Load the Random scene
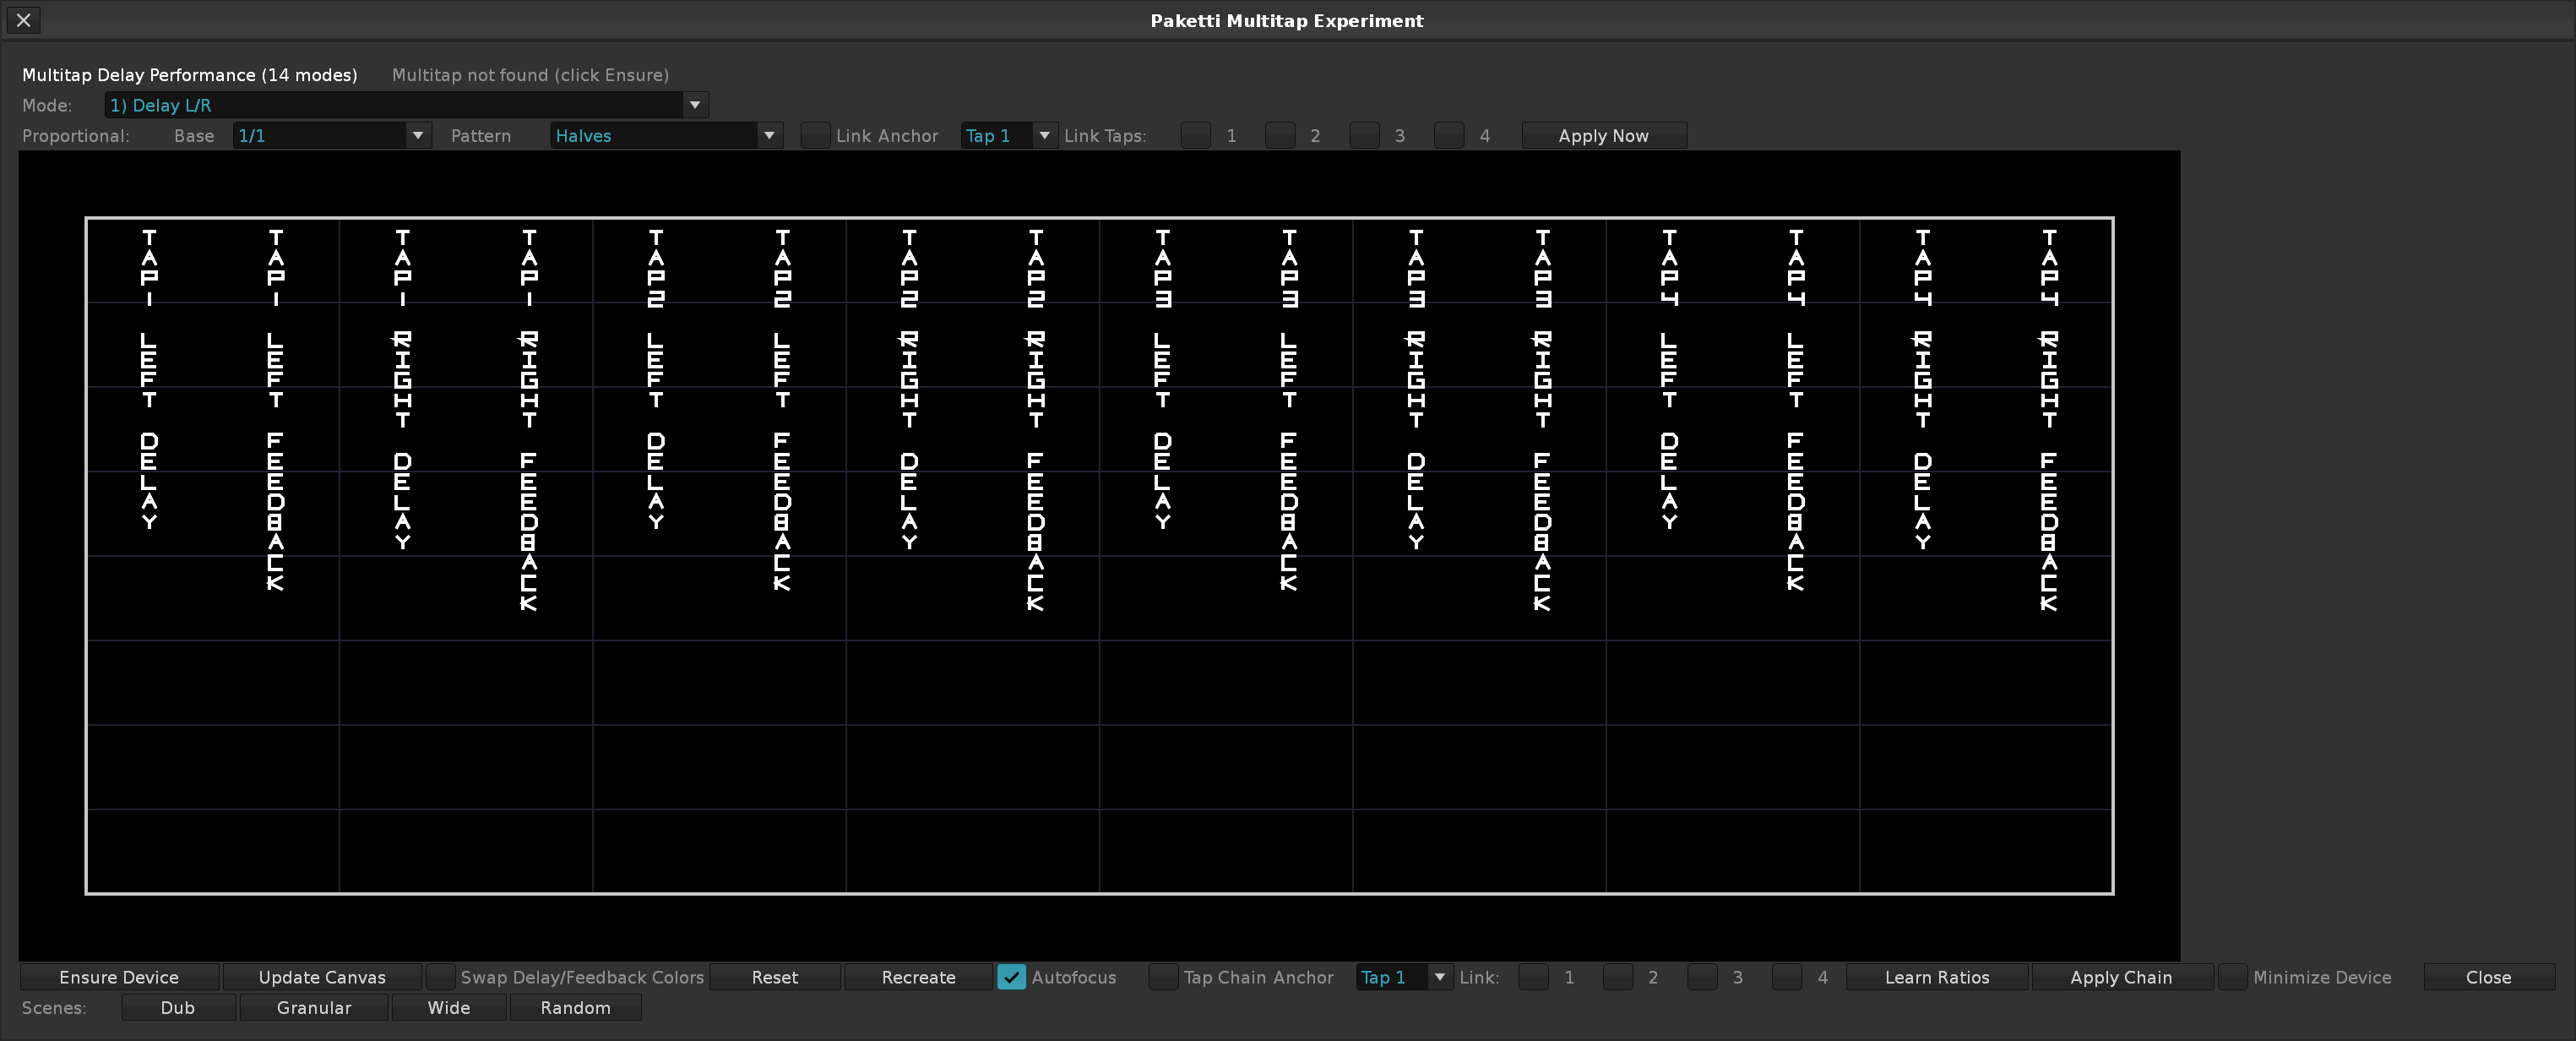This screenshot has height=1041, width=2576. tap(575, 1008)
